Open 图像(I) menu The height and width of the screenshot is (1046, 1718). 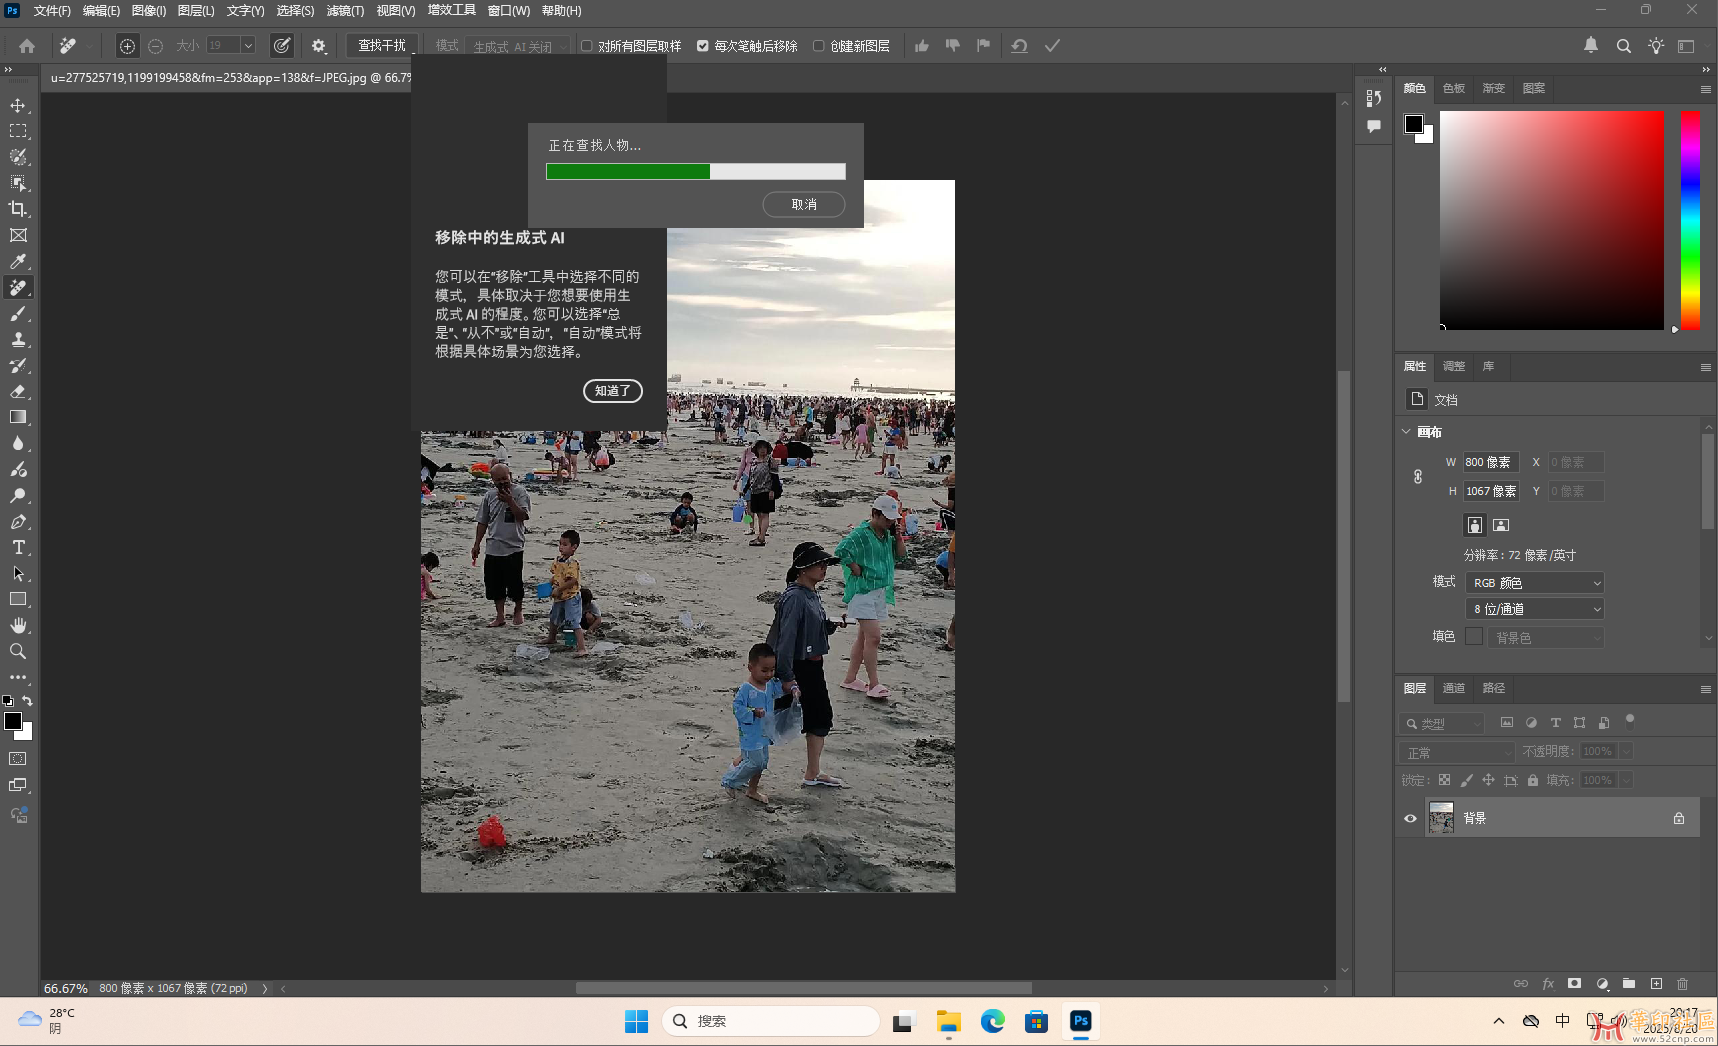click(x=149, y=11)
